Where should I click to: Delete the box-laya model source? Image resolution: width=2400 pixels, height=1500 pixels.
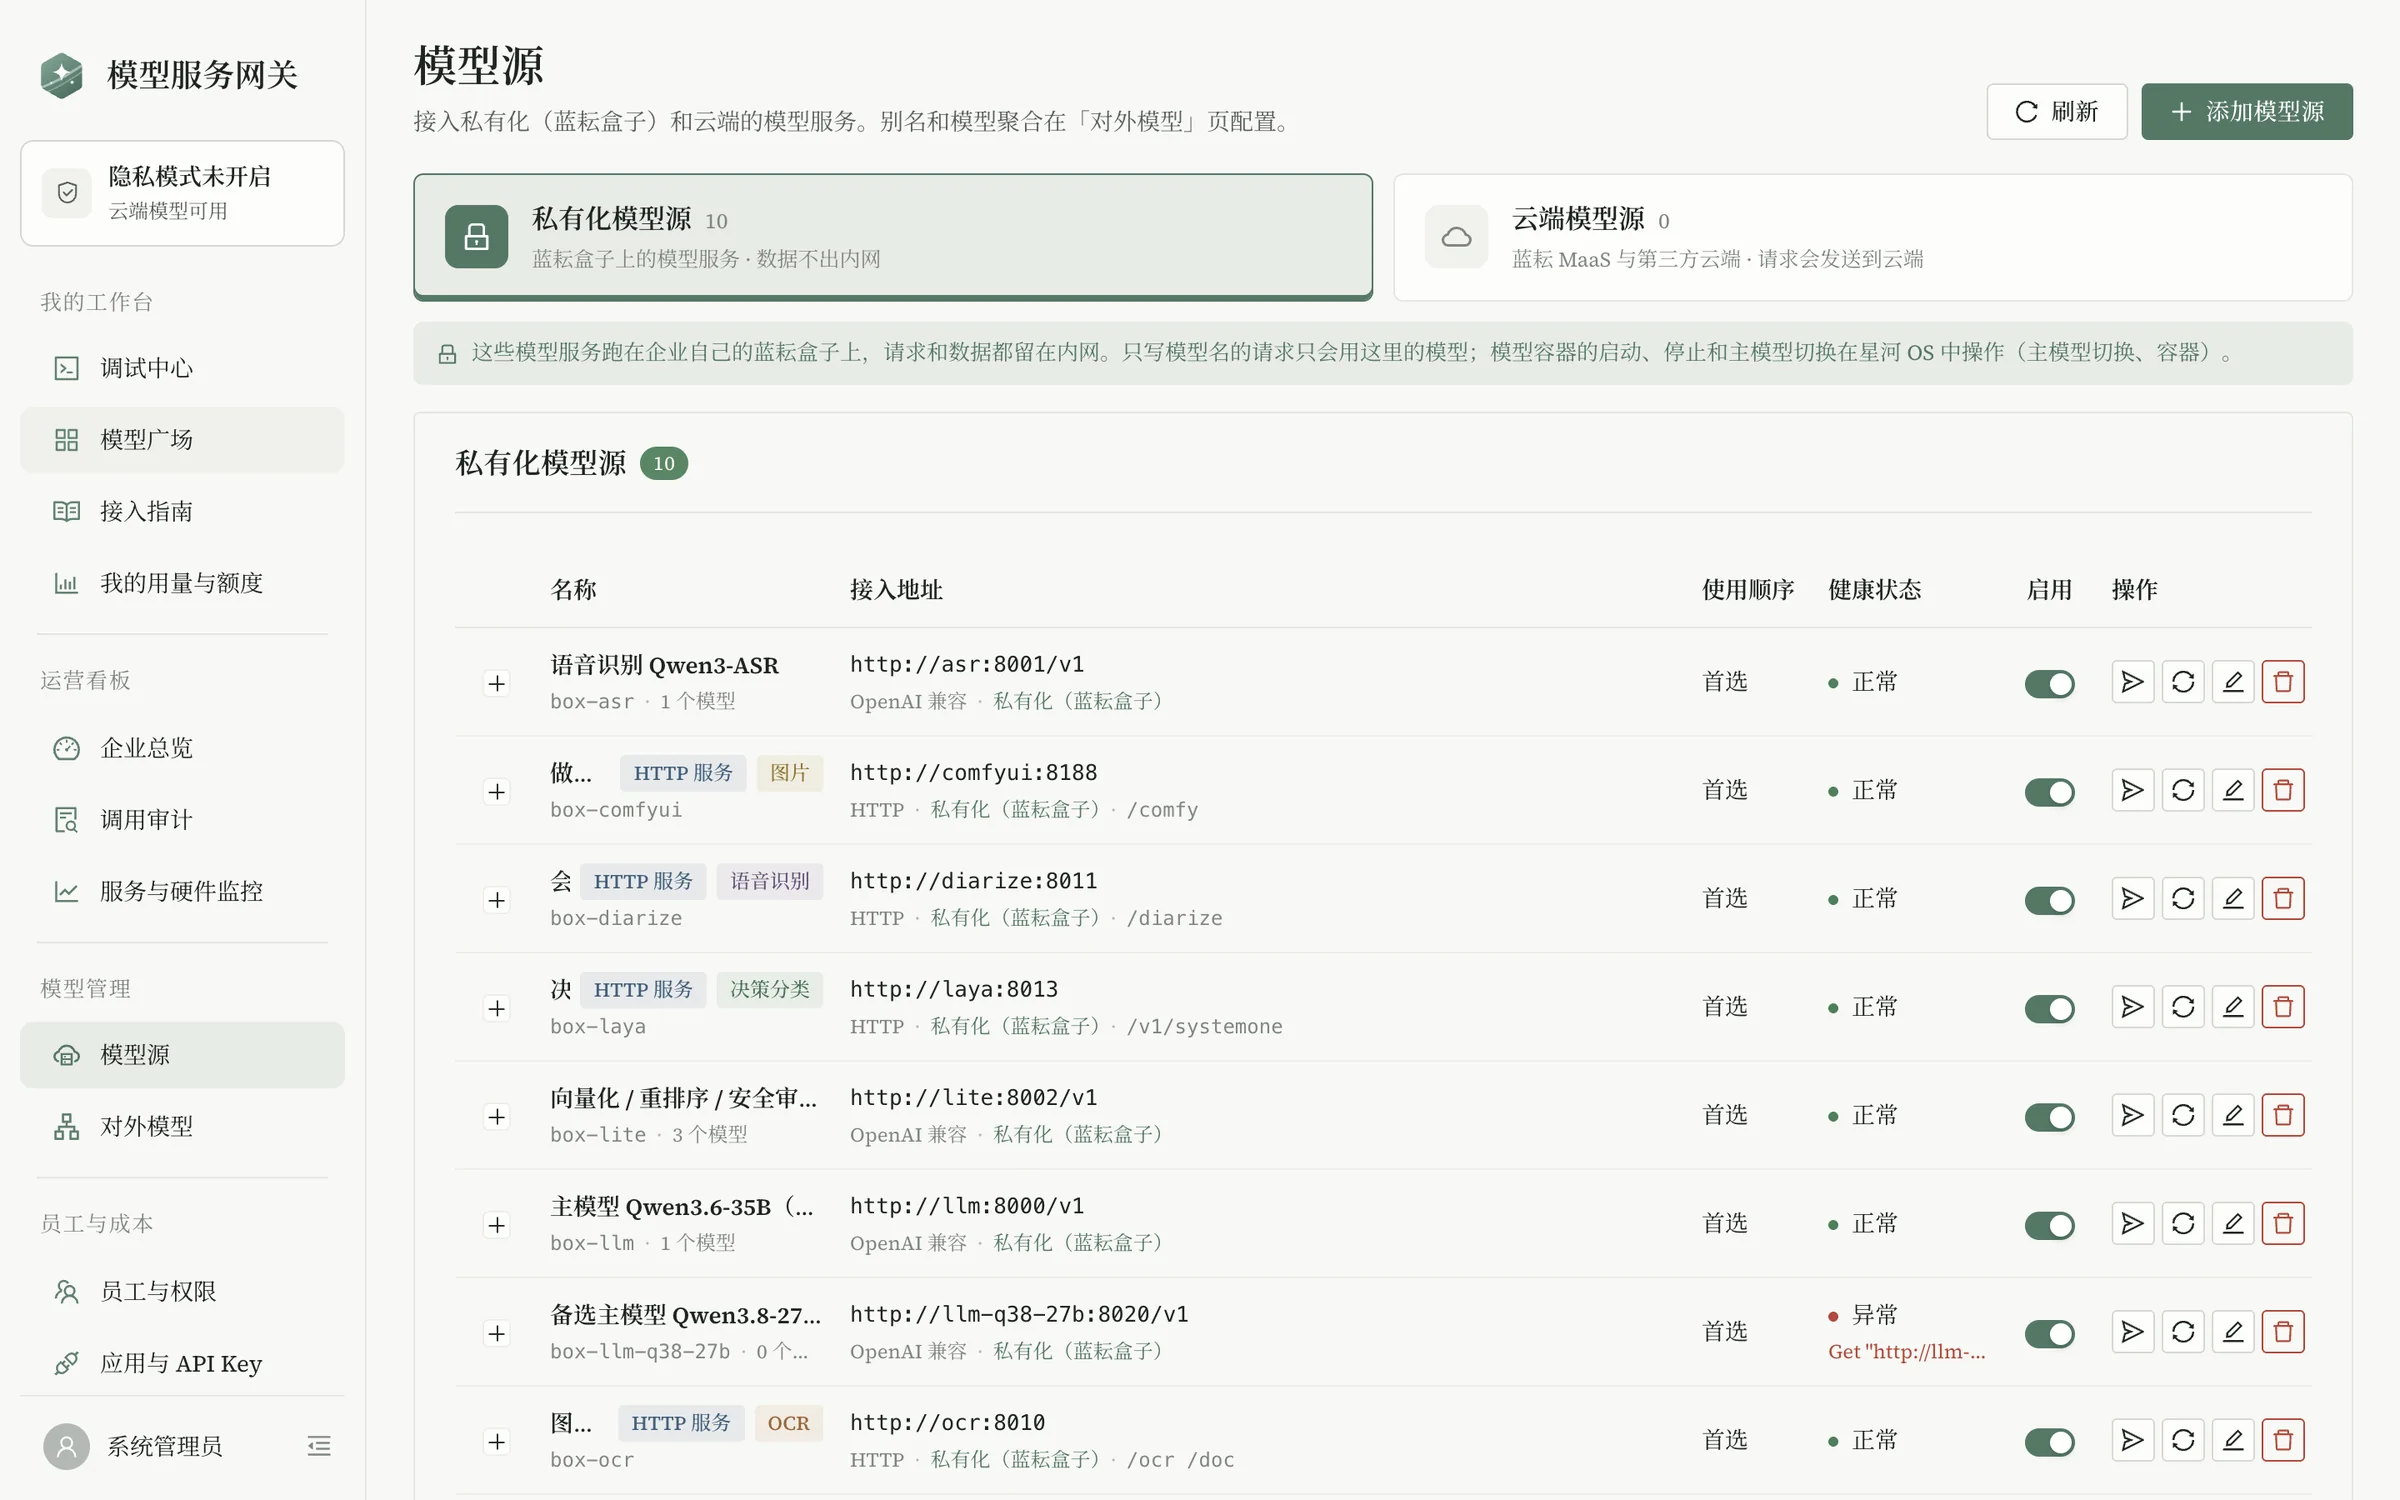(2282, 1006)
